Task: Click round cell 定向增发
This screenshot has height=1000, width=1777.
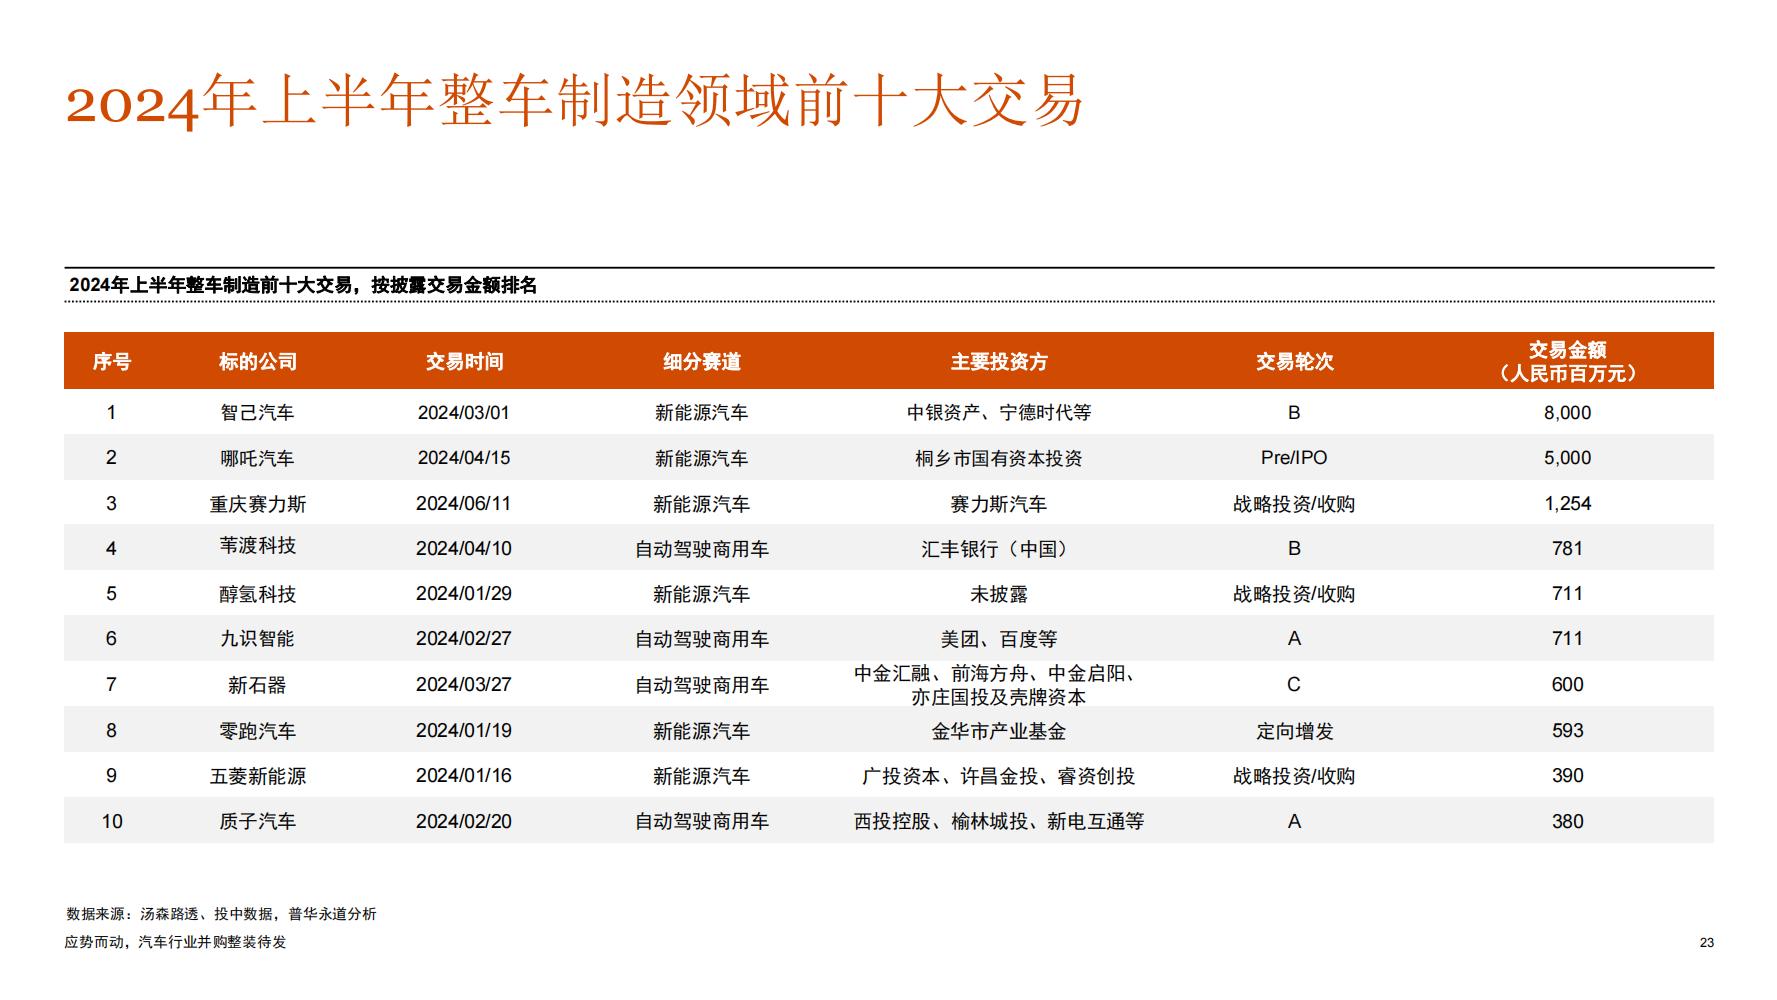Action: [1295, 731]
